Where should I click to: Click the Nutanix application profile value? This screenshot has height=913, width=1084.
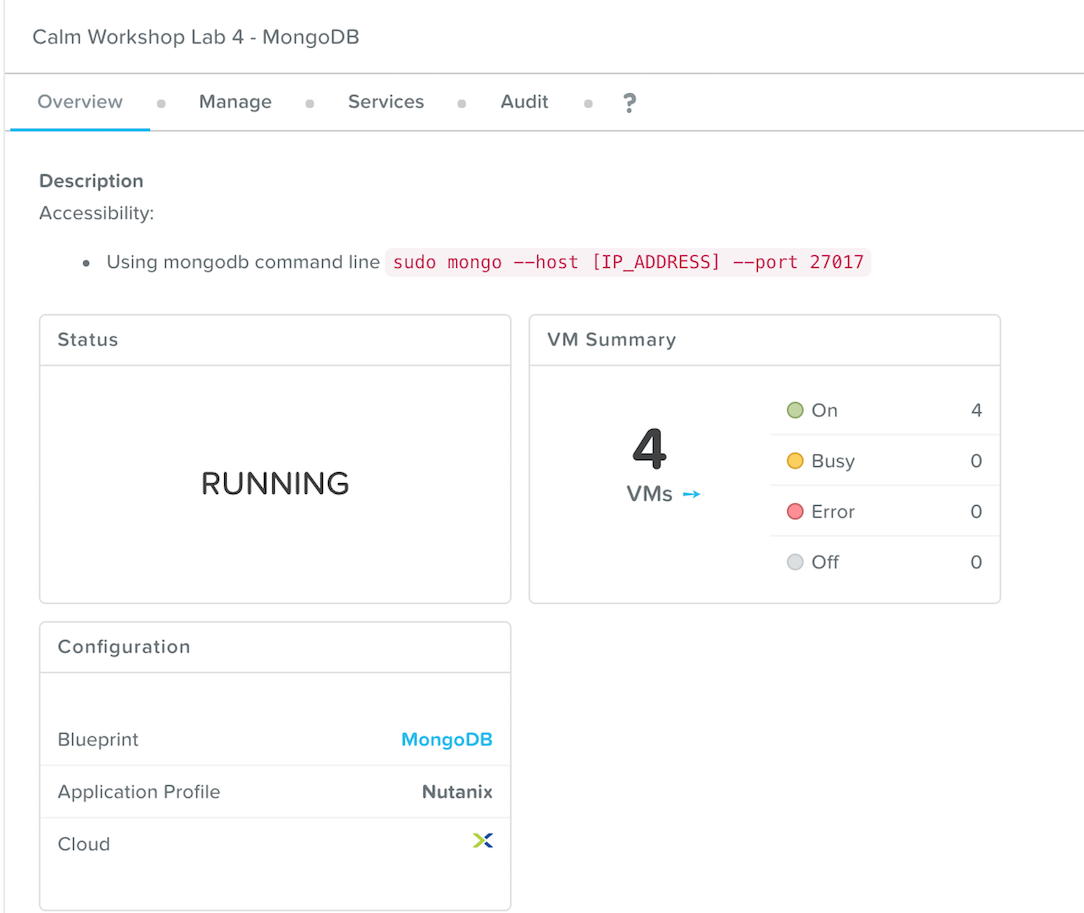pos(457,791)
